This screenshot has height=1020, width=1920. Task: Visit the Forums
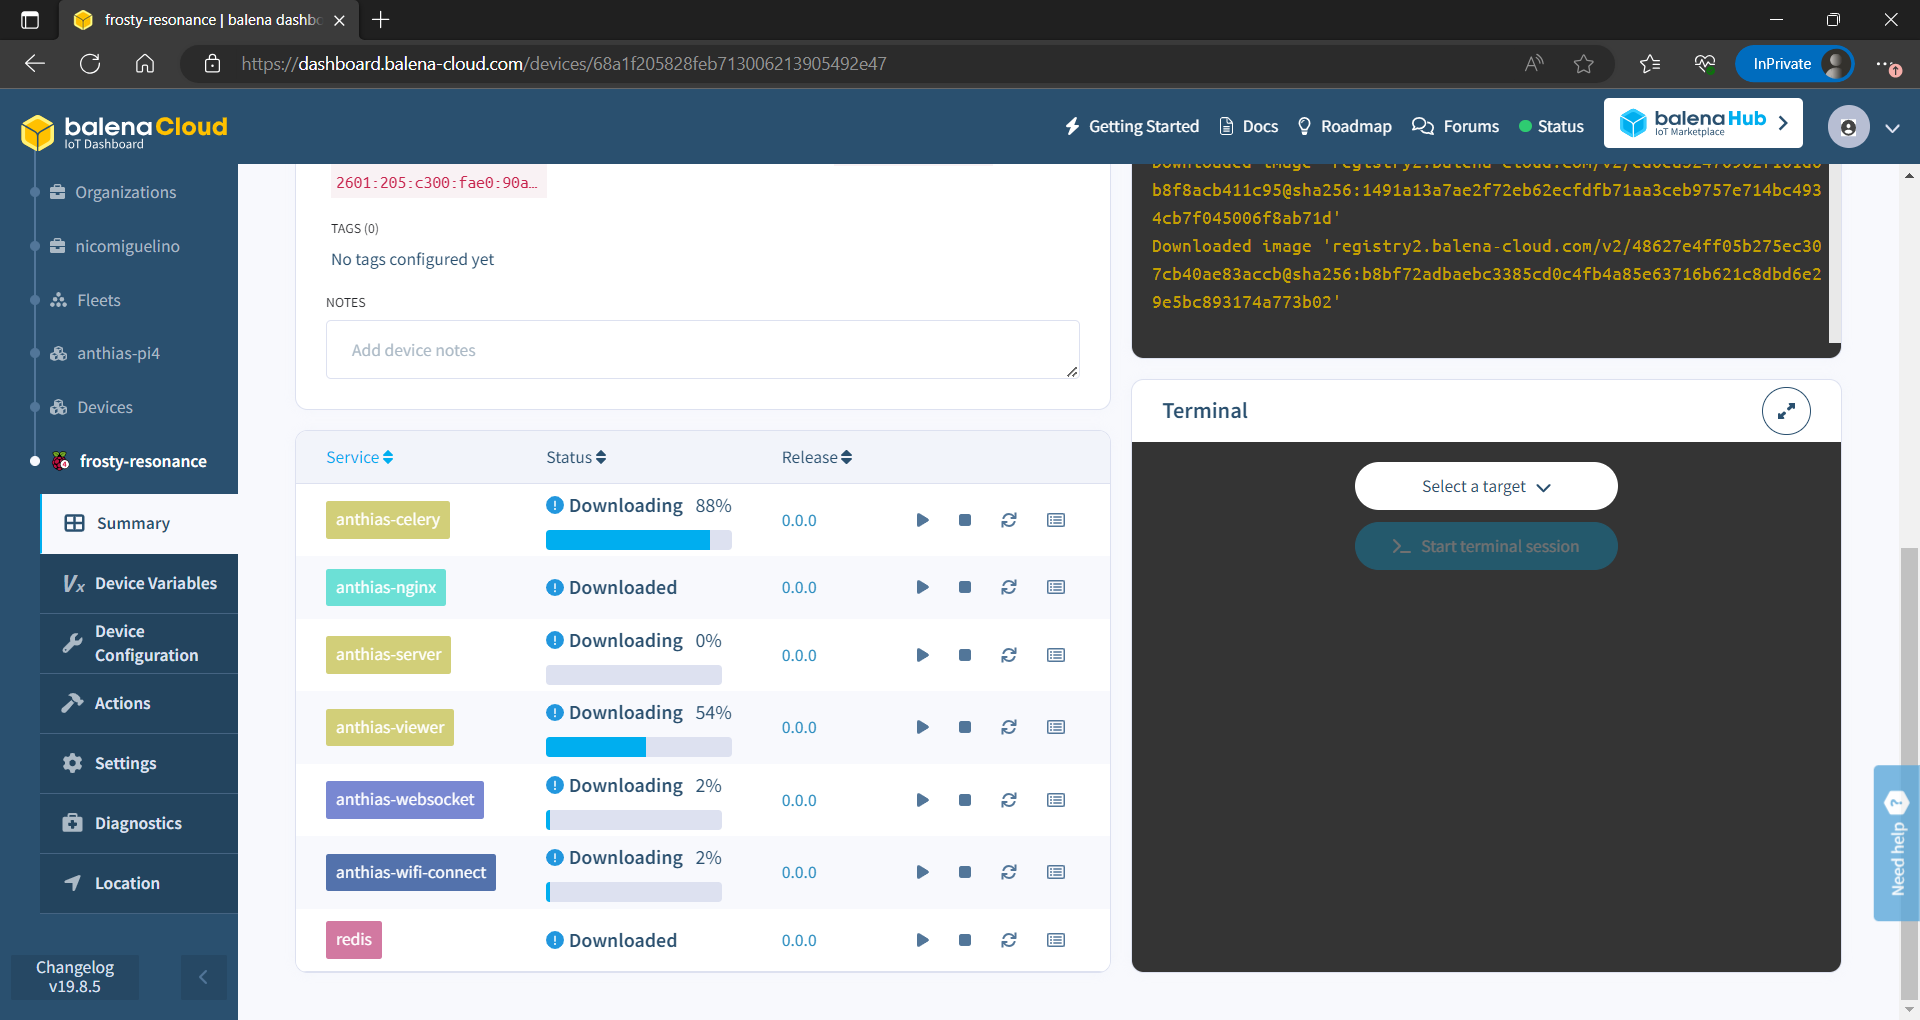[1456, 126]
